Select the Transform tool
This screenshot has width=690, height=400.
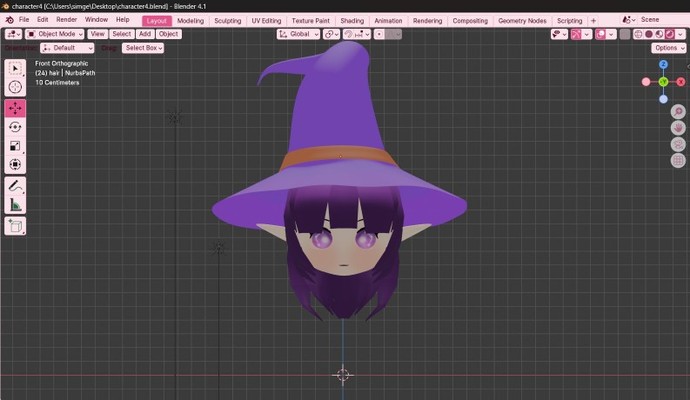(x=15, y=164)
